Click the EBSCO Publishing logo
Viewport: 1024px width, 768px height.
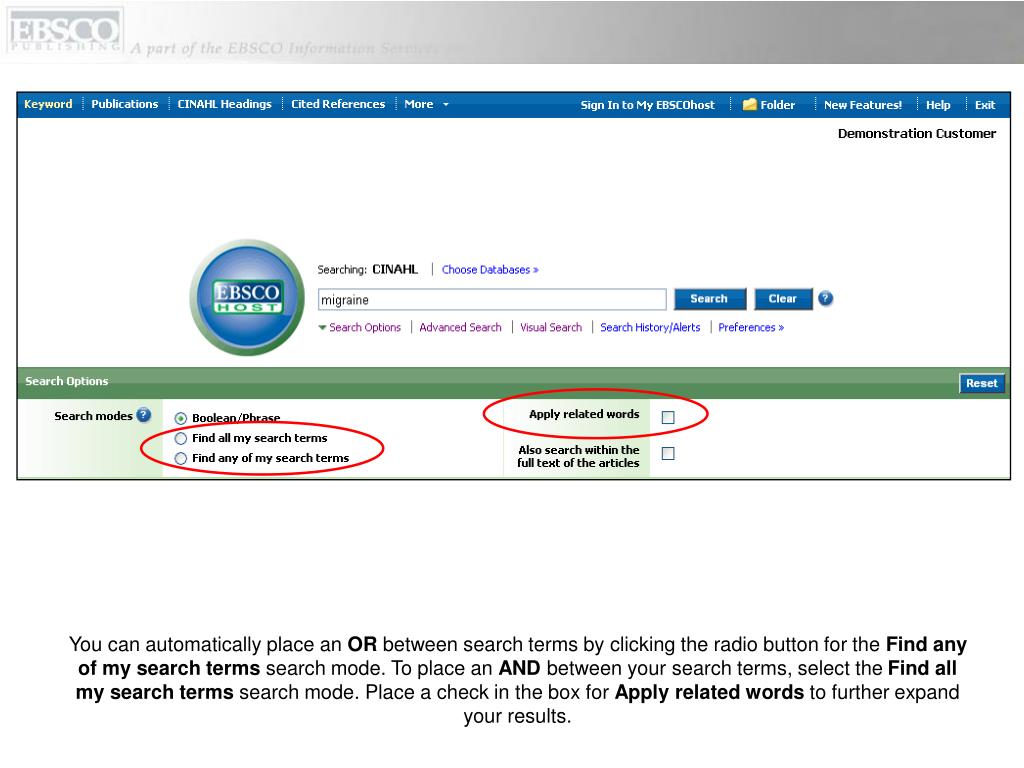[65, 31]
